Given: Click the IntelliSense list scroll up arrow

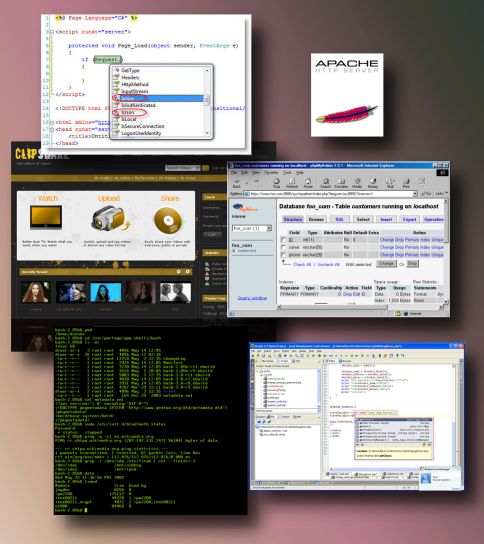Looking at the screenshot, I should point(207,70).
